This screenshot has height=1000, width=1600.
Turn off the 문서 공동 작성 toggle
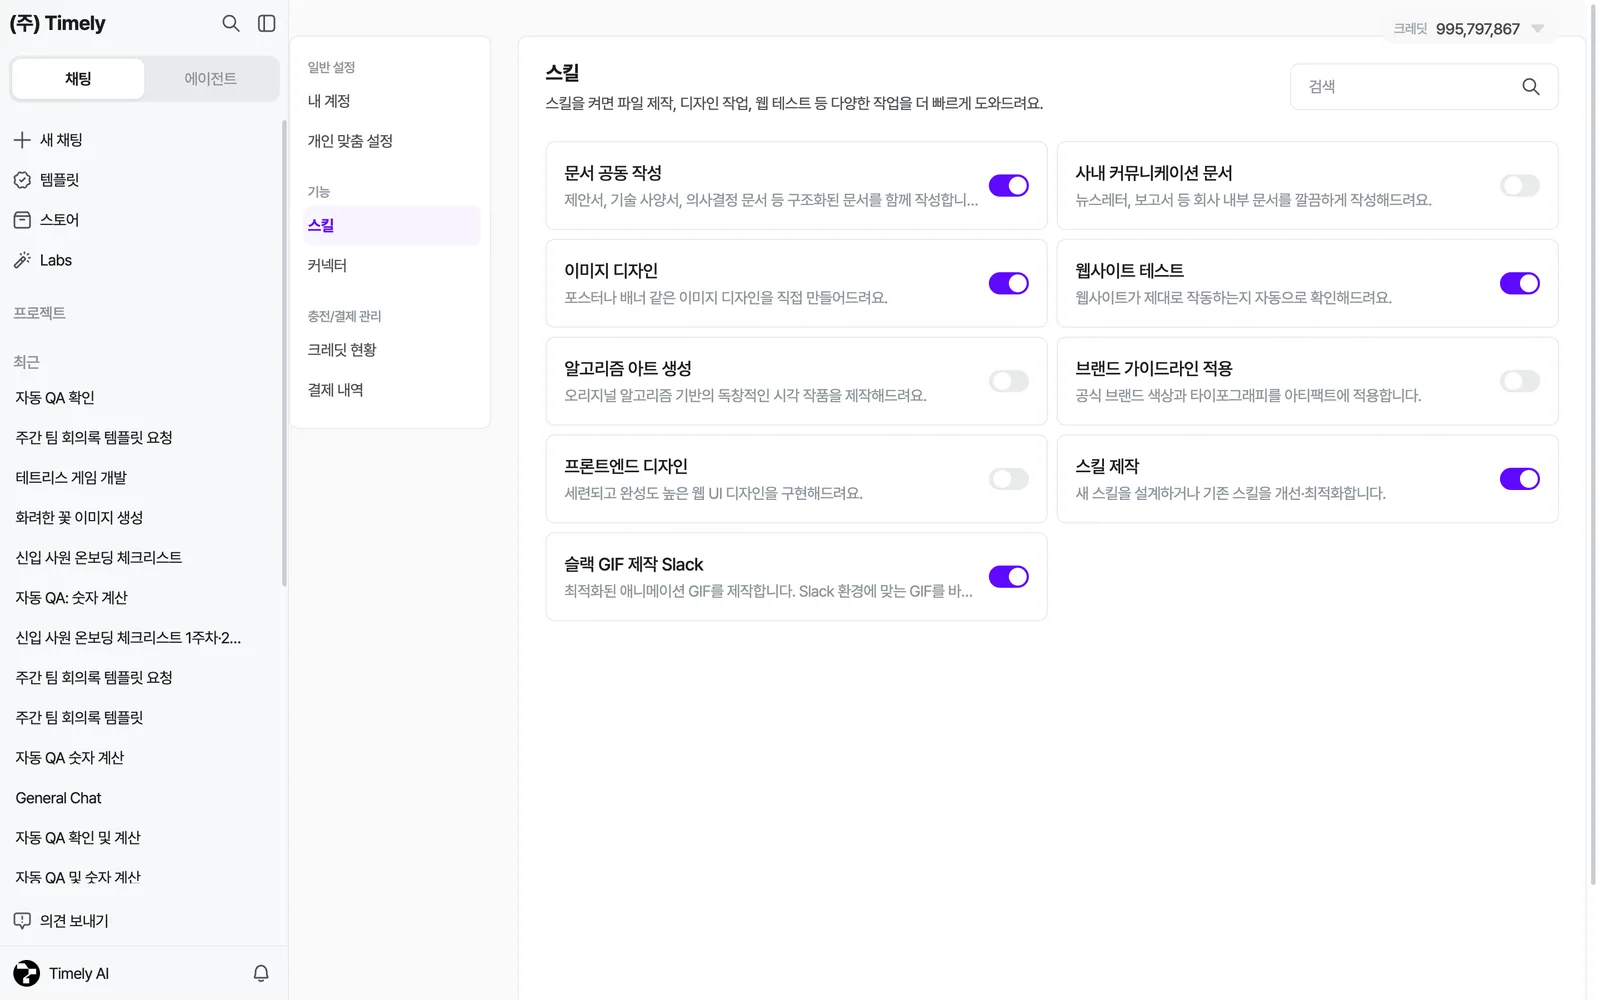tap(1008, 186)
